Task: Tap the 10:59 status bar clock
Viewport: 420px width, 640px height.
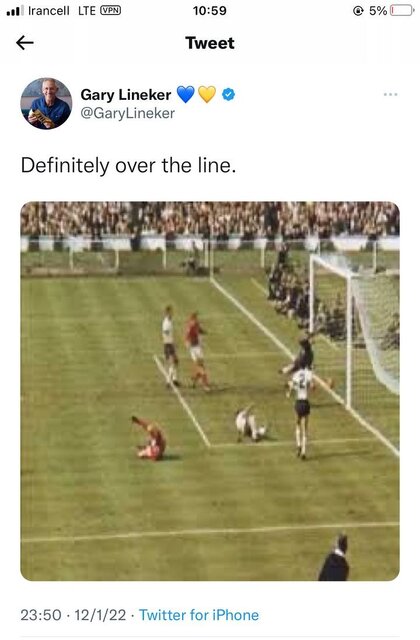Action: (x=210, y=11)
